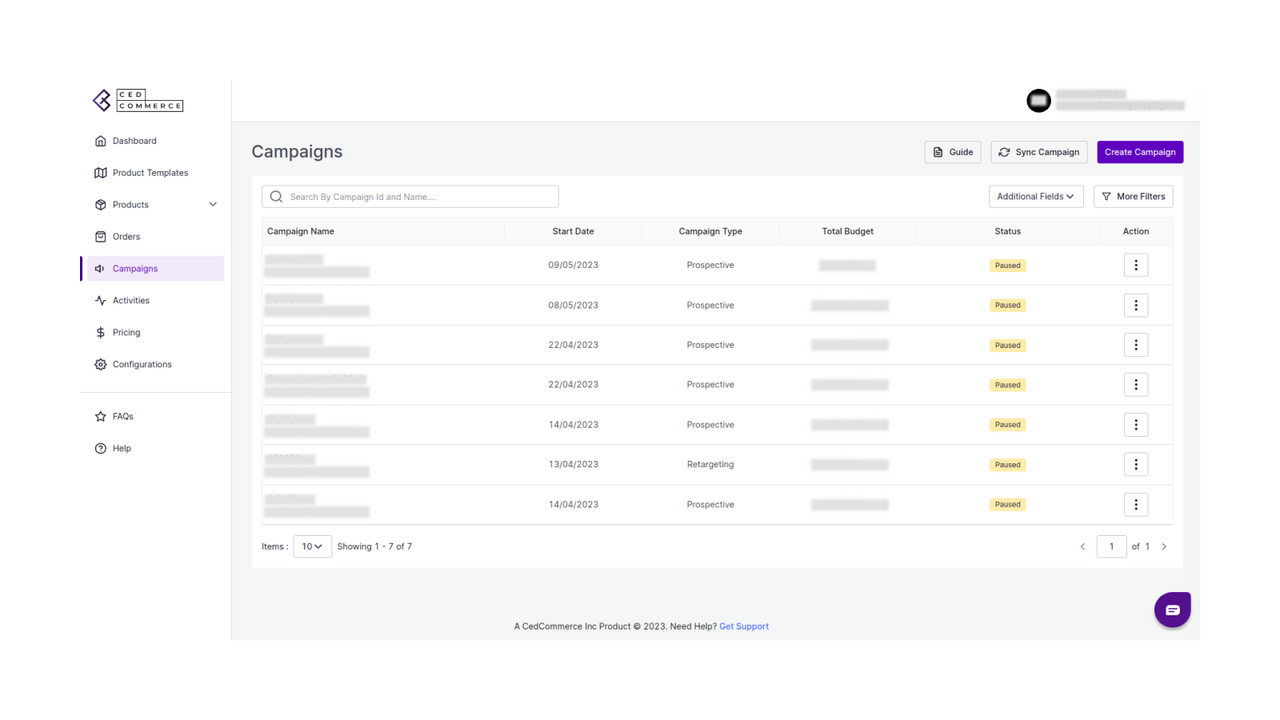1280x720 pixels.
Task: Go to Orders in the sidebar
Action: tap(126, 237)
